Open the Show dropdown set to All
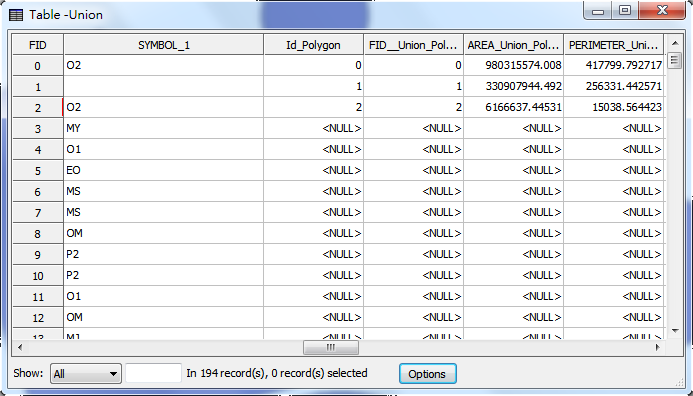Image resolution: width=693 pixels, height=396 pixels. [x=86, y=374]
